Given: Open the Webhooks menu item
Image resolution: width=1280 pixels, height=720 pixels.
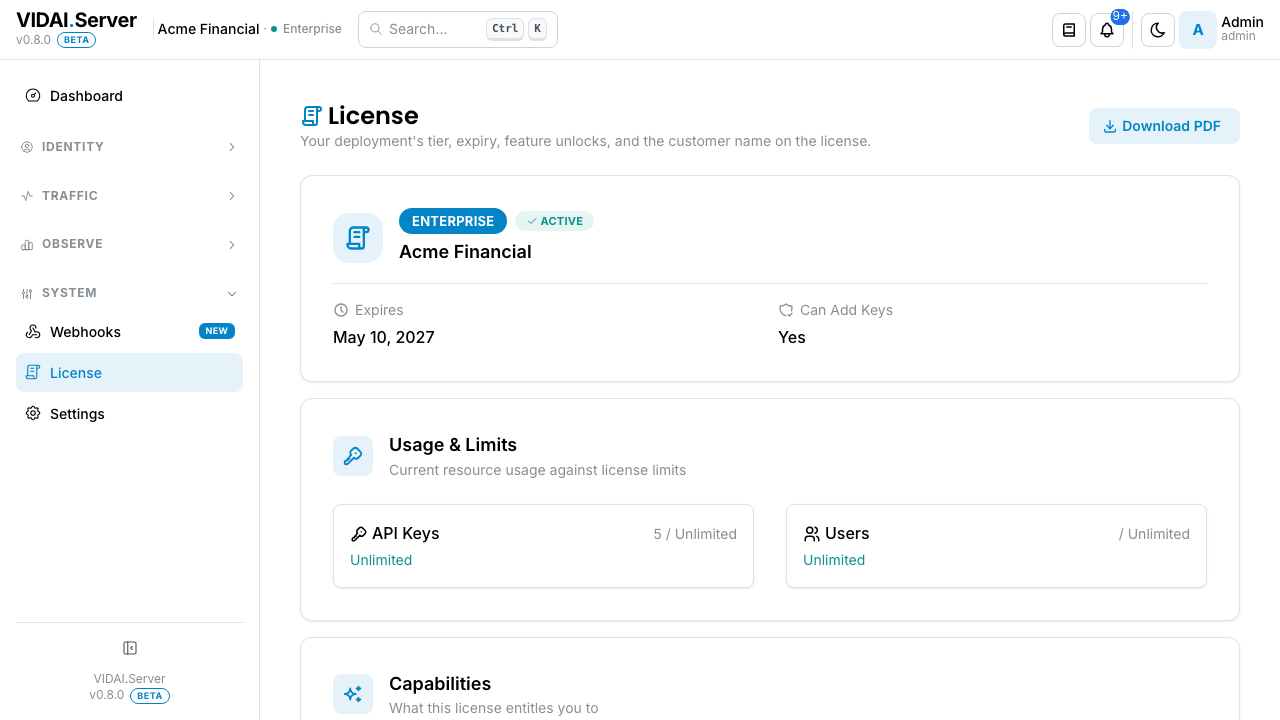Looking at the screenshot, I should (x=129, y=332).
